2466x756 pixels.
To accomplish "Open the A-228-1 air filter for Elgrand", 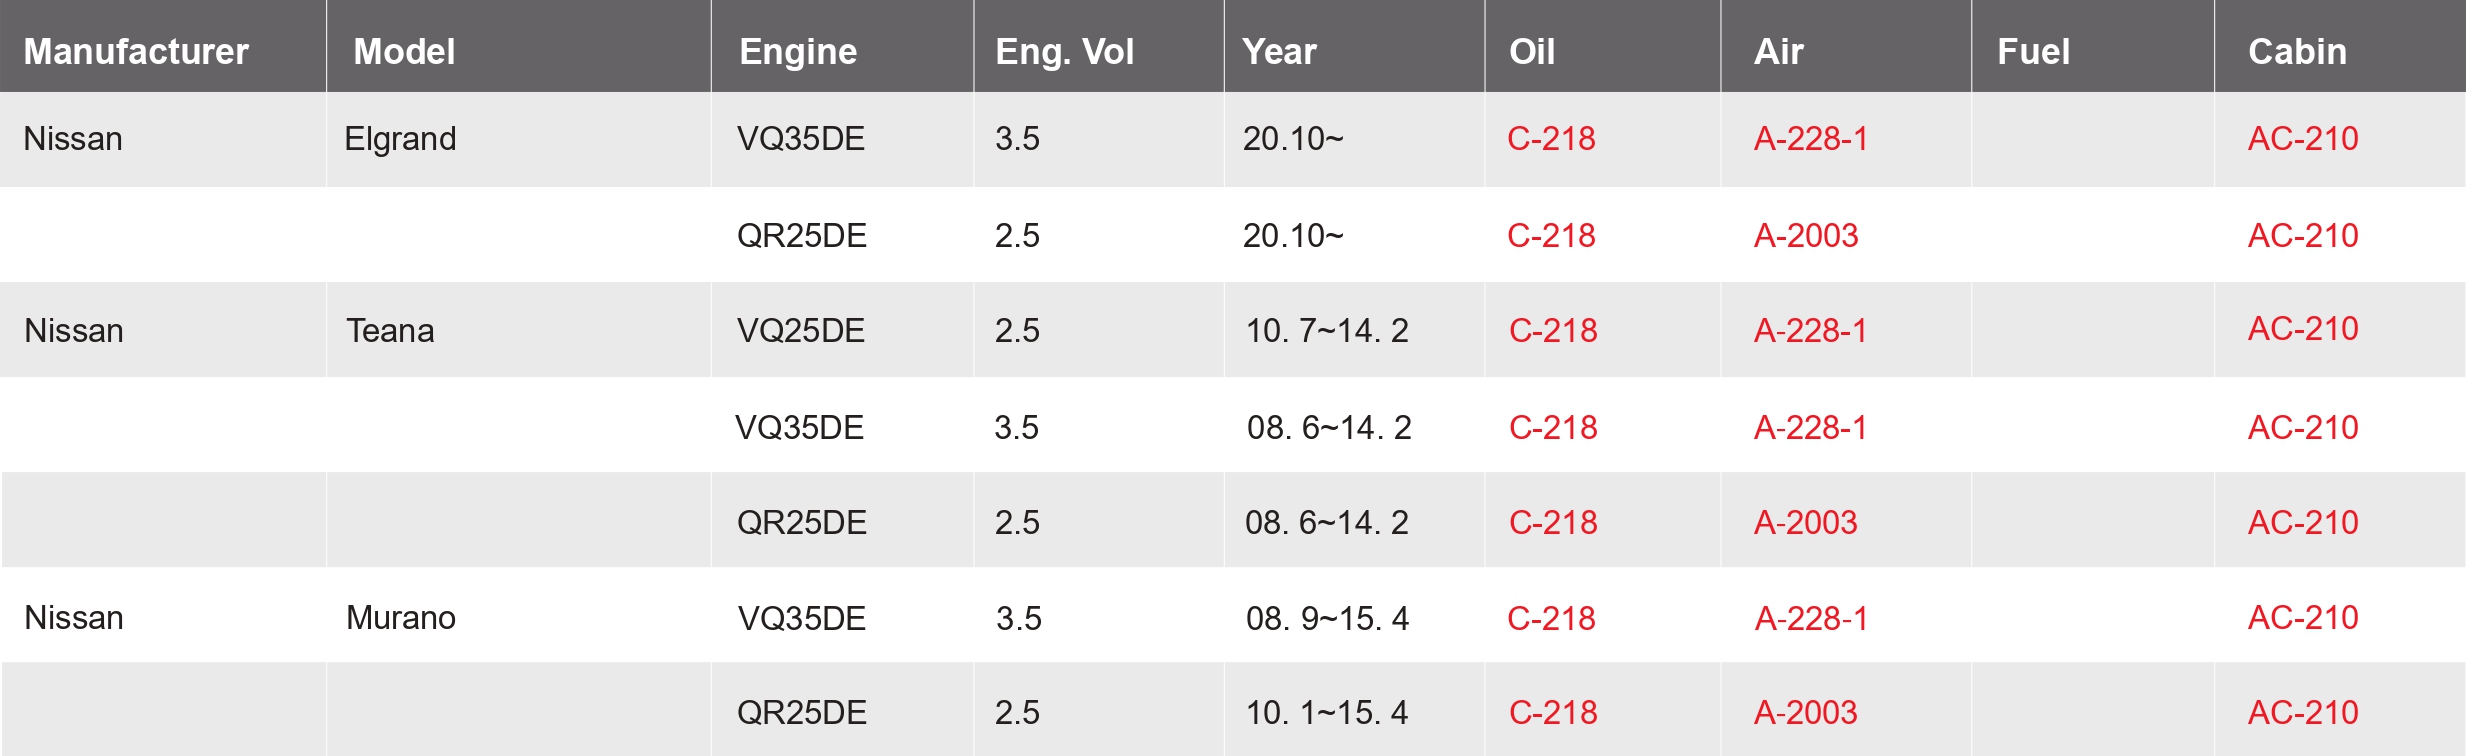I will [x=1811, y=138].
